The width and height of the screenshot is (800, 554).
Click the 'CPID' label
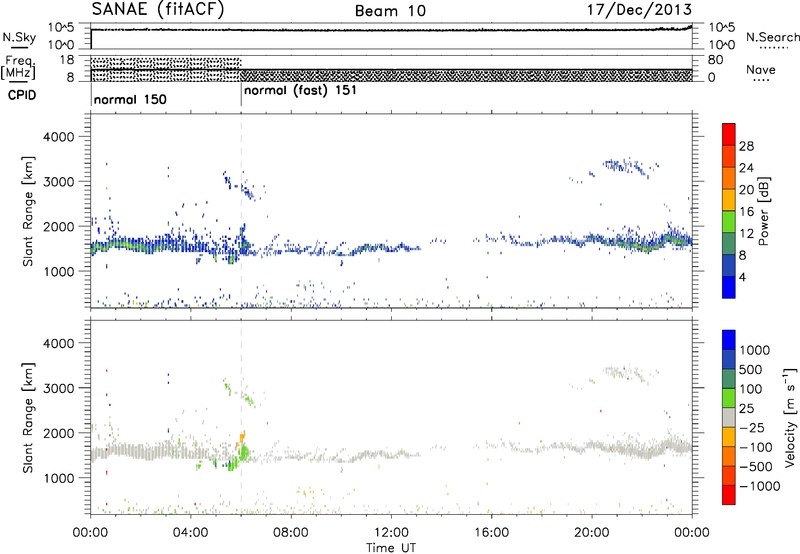coord(22,95)
